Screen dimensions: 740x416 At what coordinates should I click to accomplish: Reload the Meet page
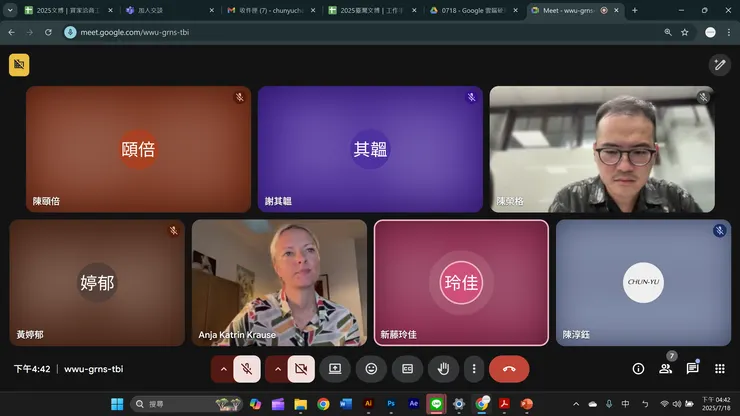tap(48, 32)
